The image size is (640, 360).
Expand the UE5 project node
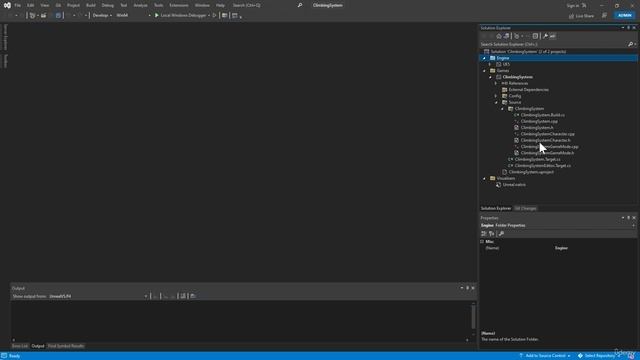pos(490,64)
